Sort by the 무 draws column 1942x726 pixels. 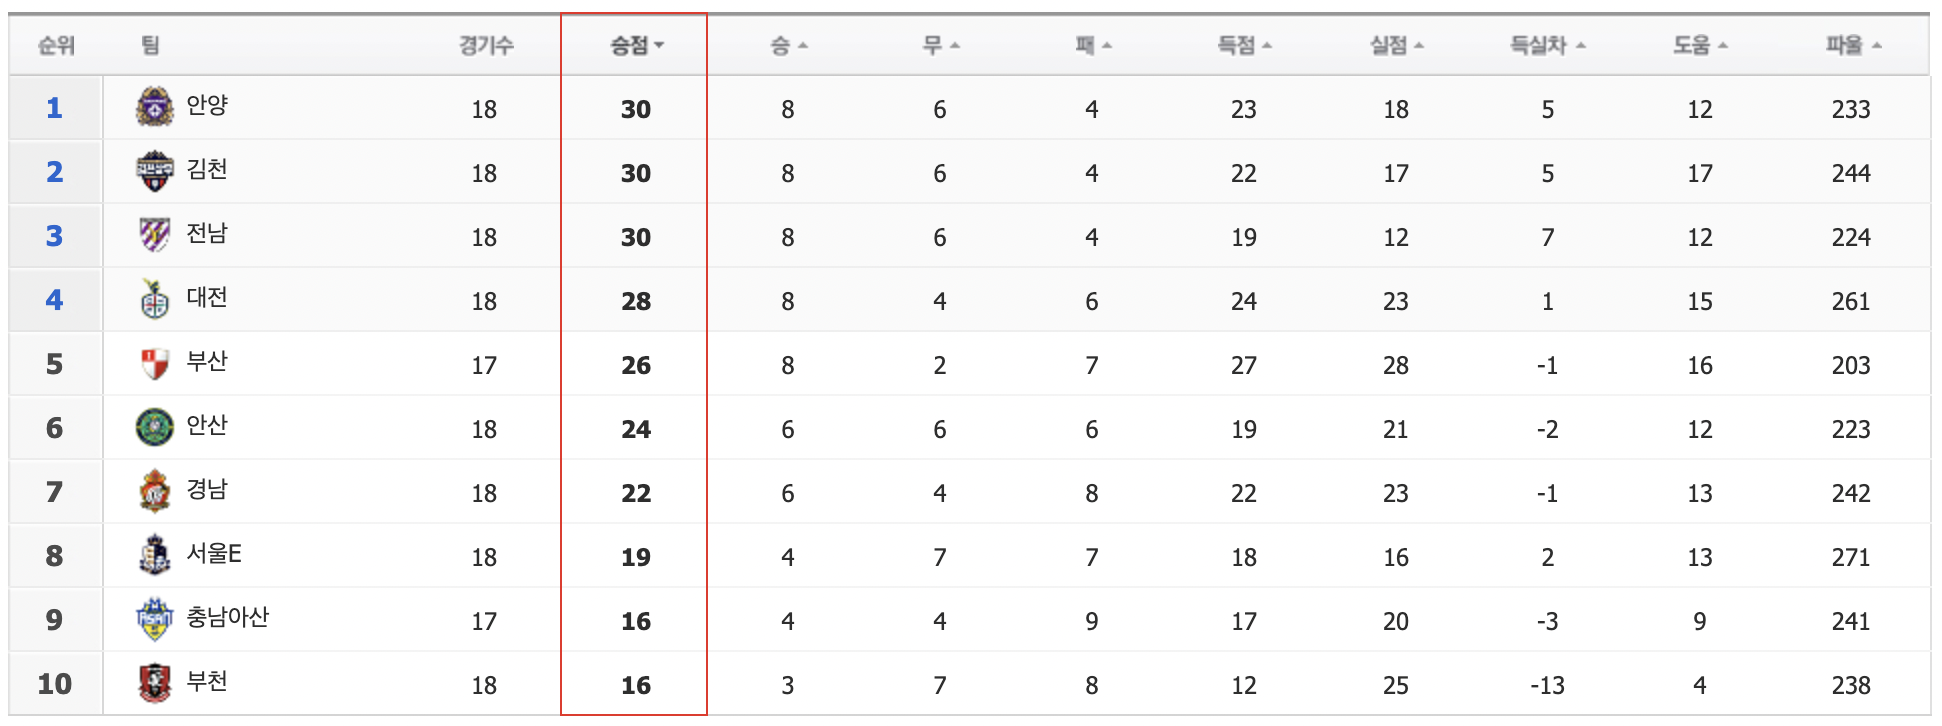pyautogui.click(x=940, y=45)
